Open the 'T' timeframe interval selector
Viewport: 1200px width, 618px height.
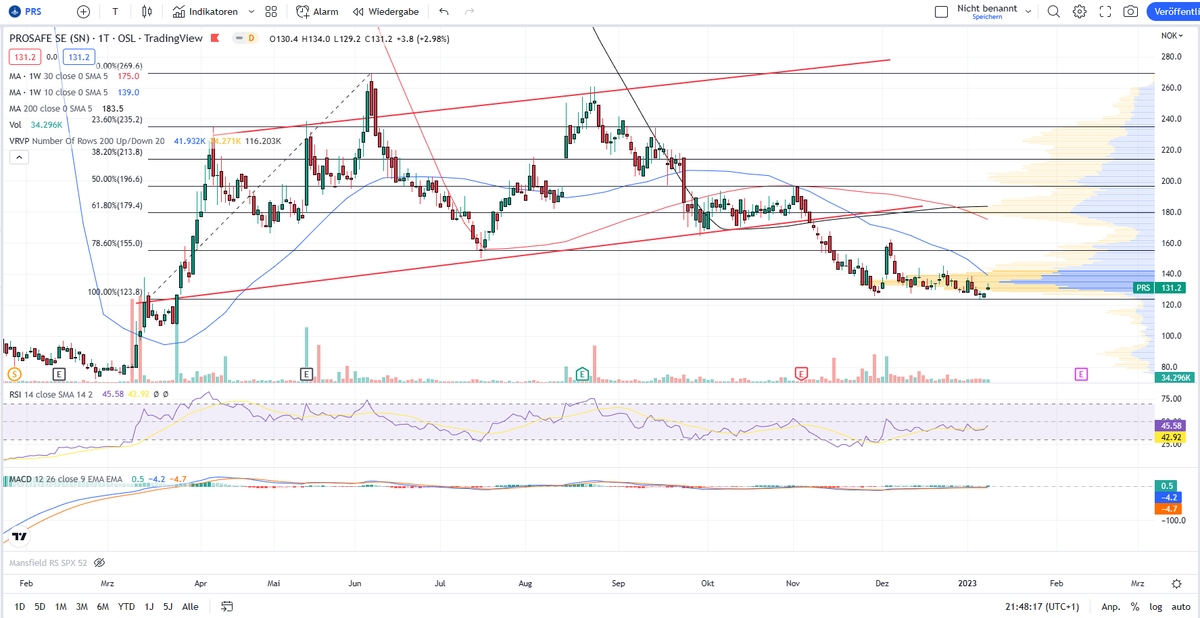click(x=115, y=12)
